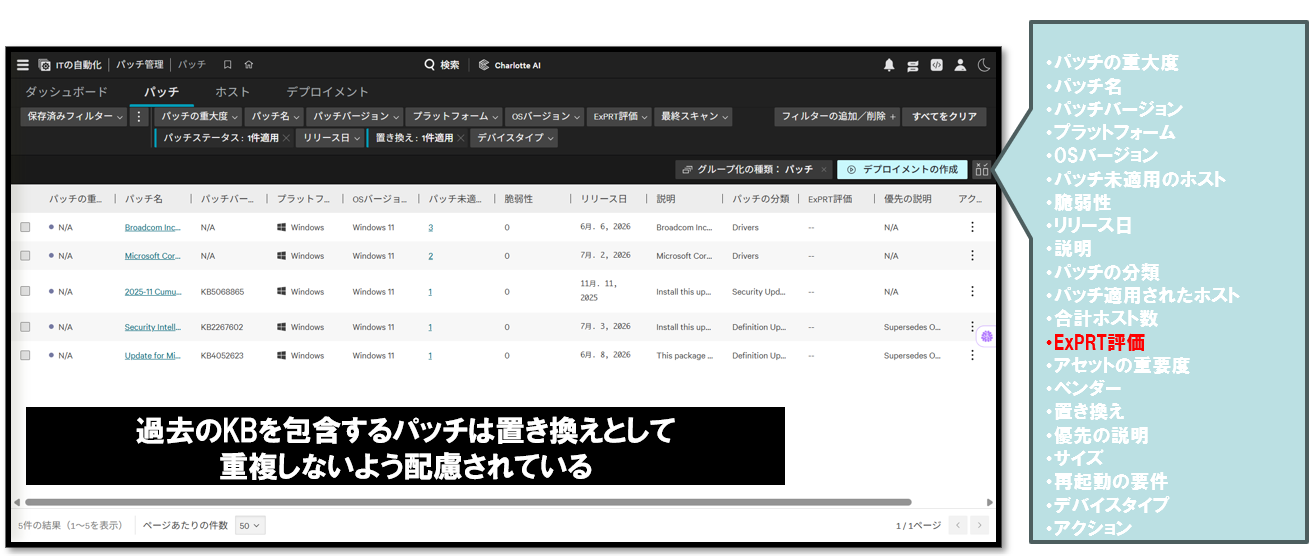Viewport: 1315px width, 556px height.
Task: Sort by パッチ名 column header
Action: [x=144, y=199]
